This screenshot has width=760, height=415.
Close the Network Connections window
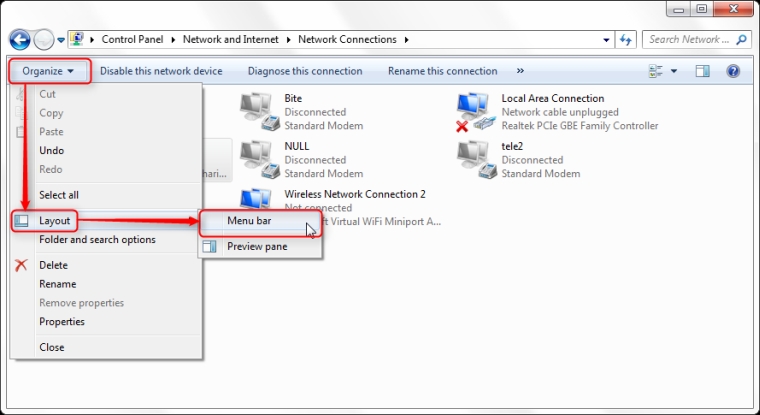[x=733, y=9]
